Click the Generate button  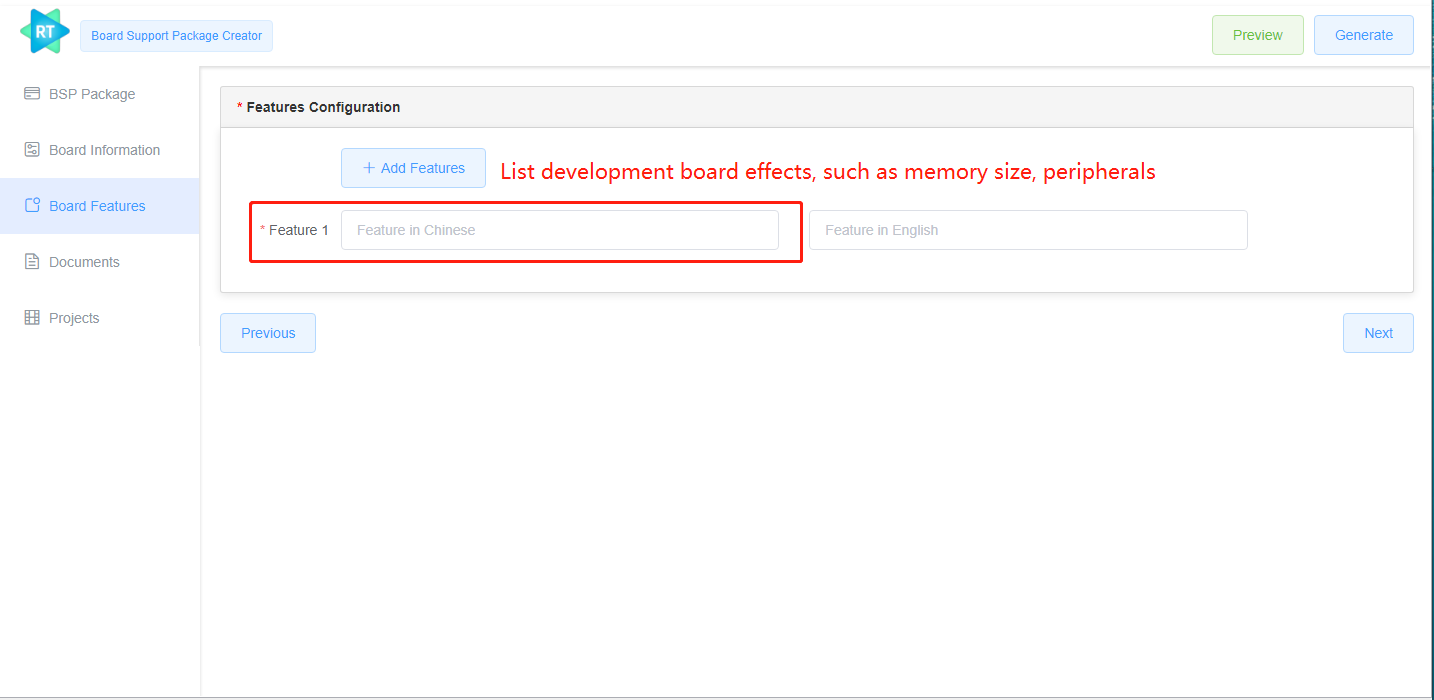click(1363, 34)
